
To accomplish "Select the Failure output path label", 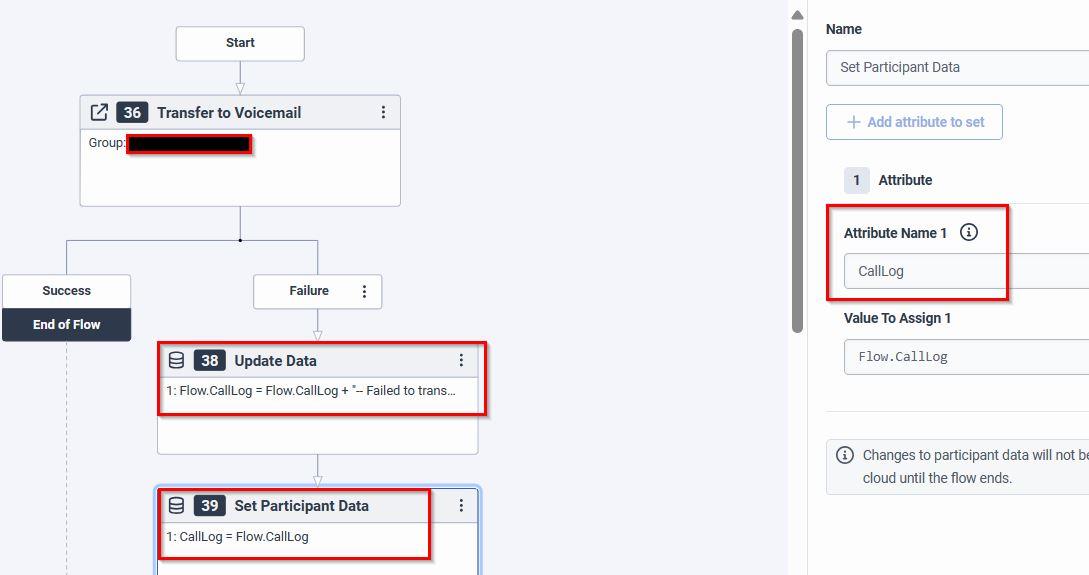I will (x=308, y=291).
